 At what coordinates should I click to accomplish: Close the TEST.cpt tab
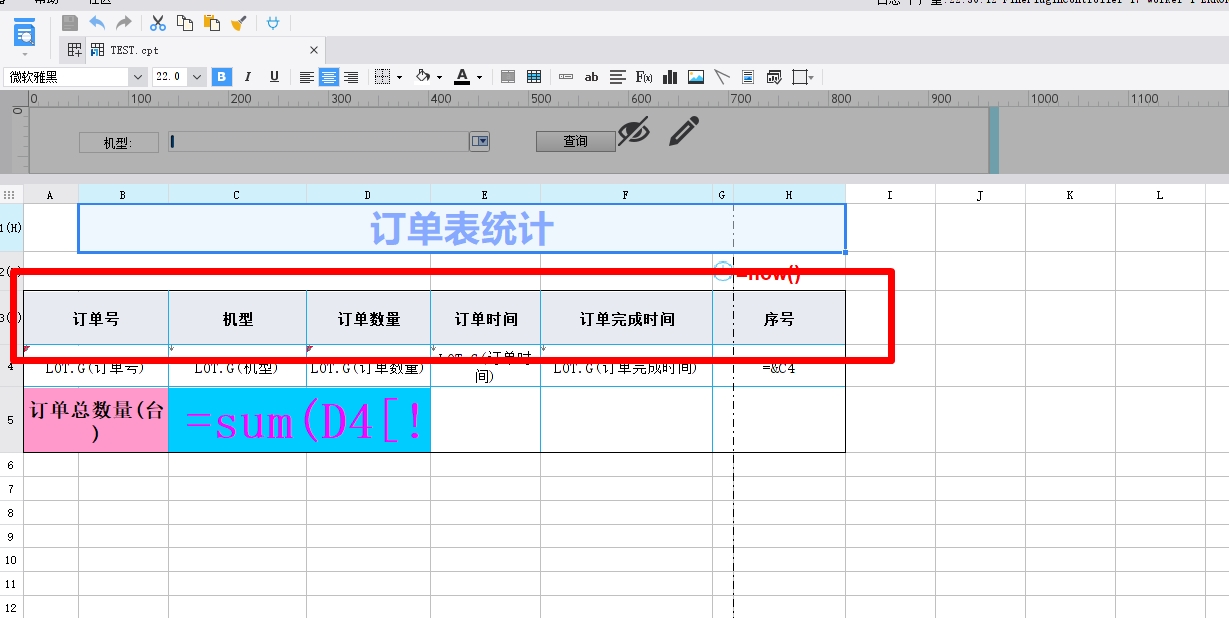click(x=314, y=50)
